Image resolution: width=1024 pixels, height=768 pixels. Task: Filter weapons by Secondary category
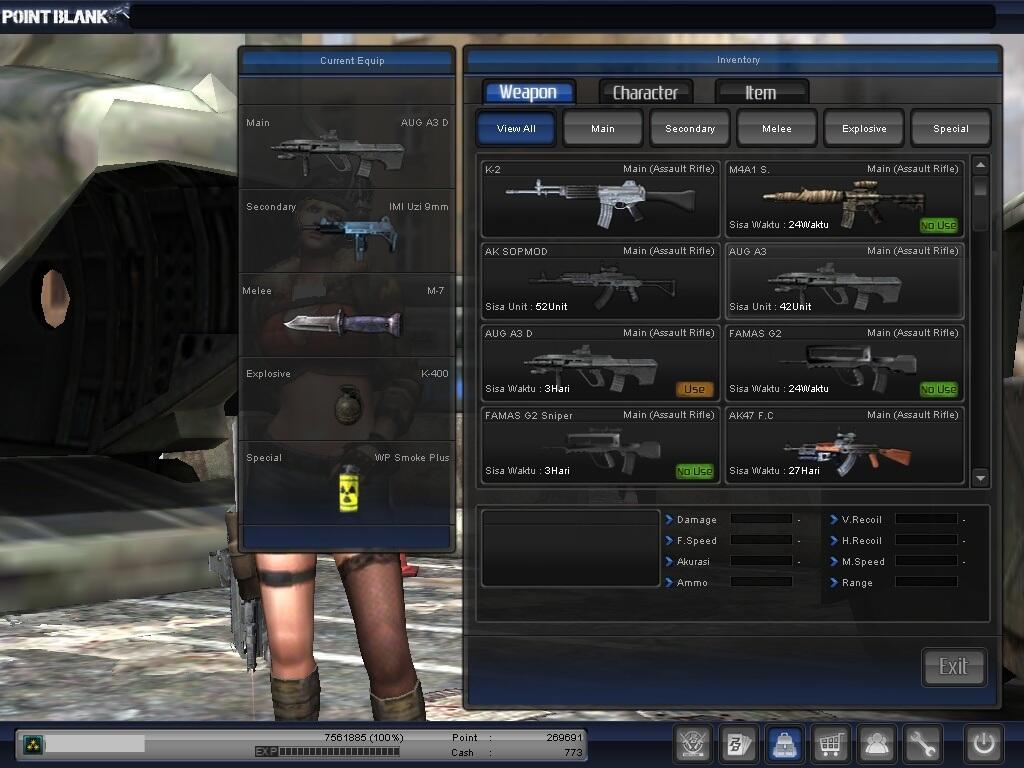point(690,128)
